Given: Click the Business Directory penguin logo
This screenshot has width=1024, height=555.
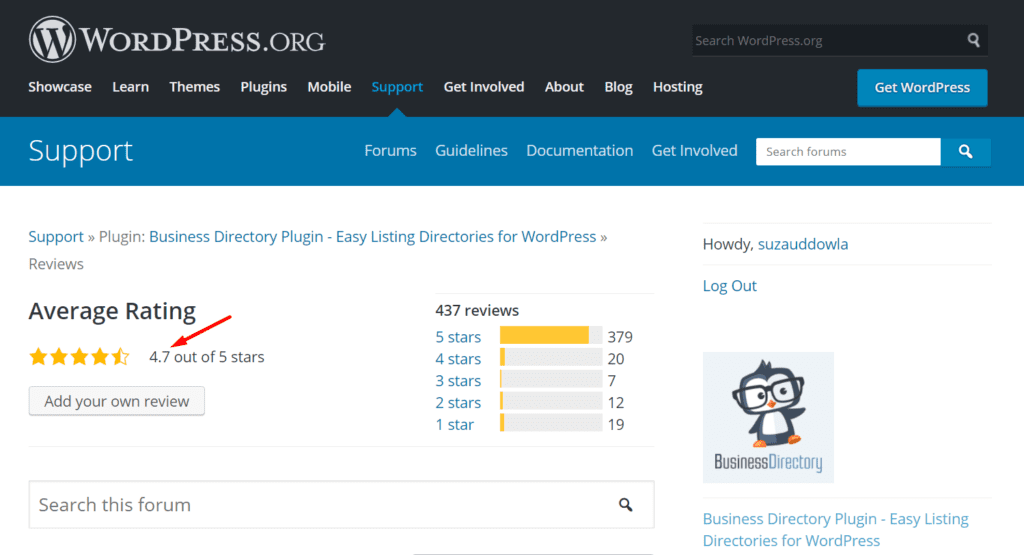Looking at the screenshot, I should click(768, 417).
